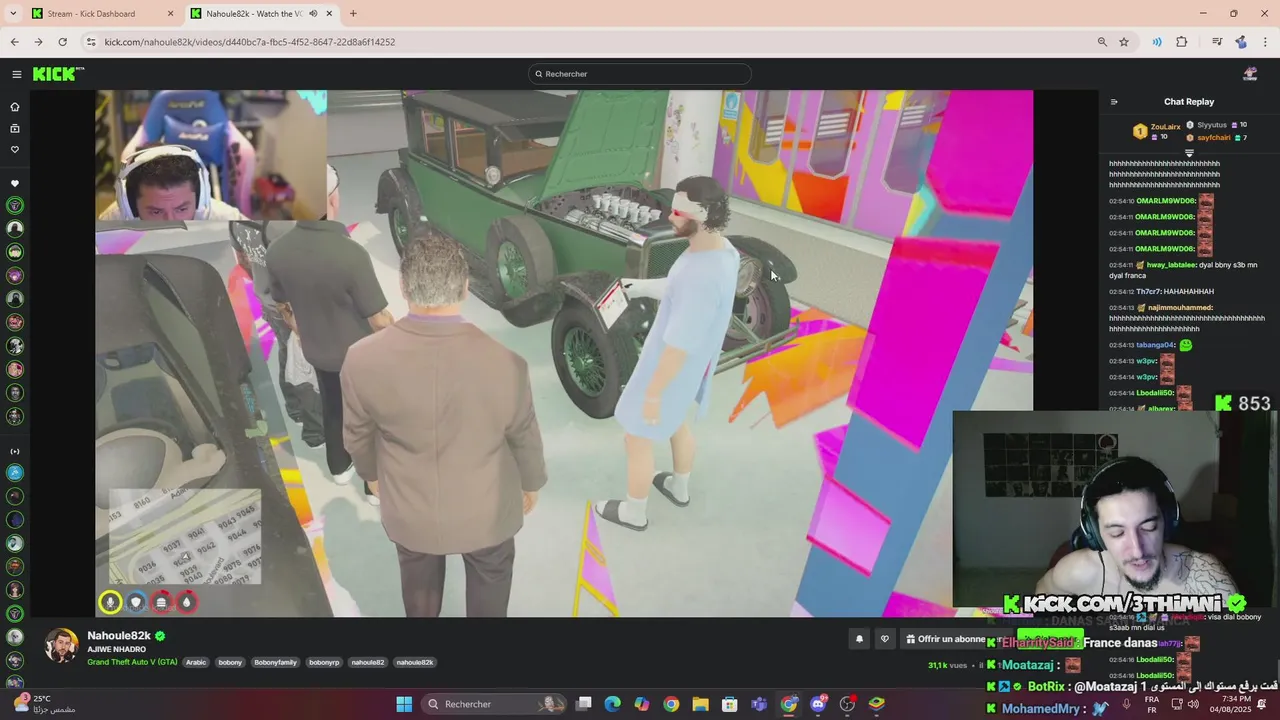Open the tab search dropdown
1280x720 pixels.
pyautogui.click(x=13, y=14)
